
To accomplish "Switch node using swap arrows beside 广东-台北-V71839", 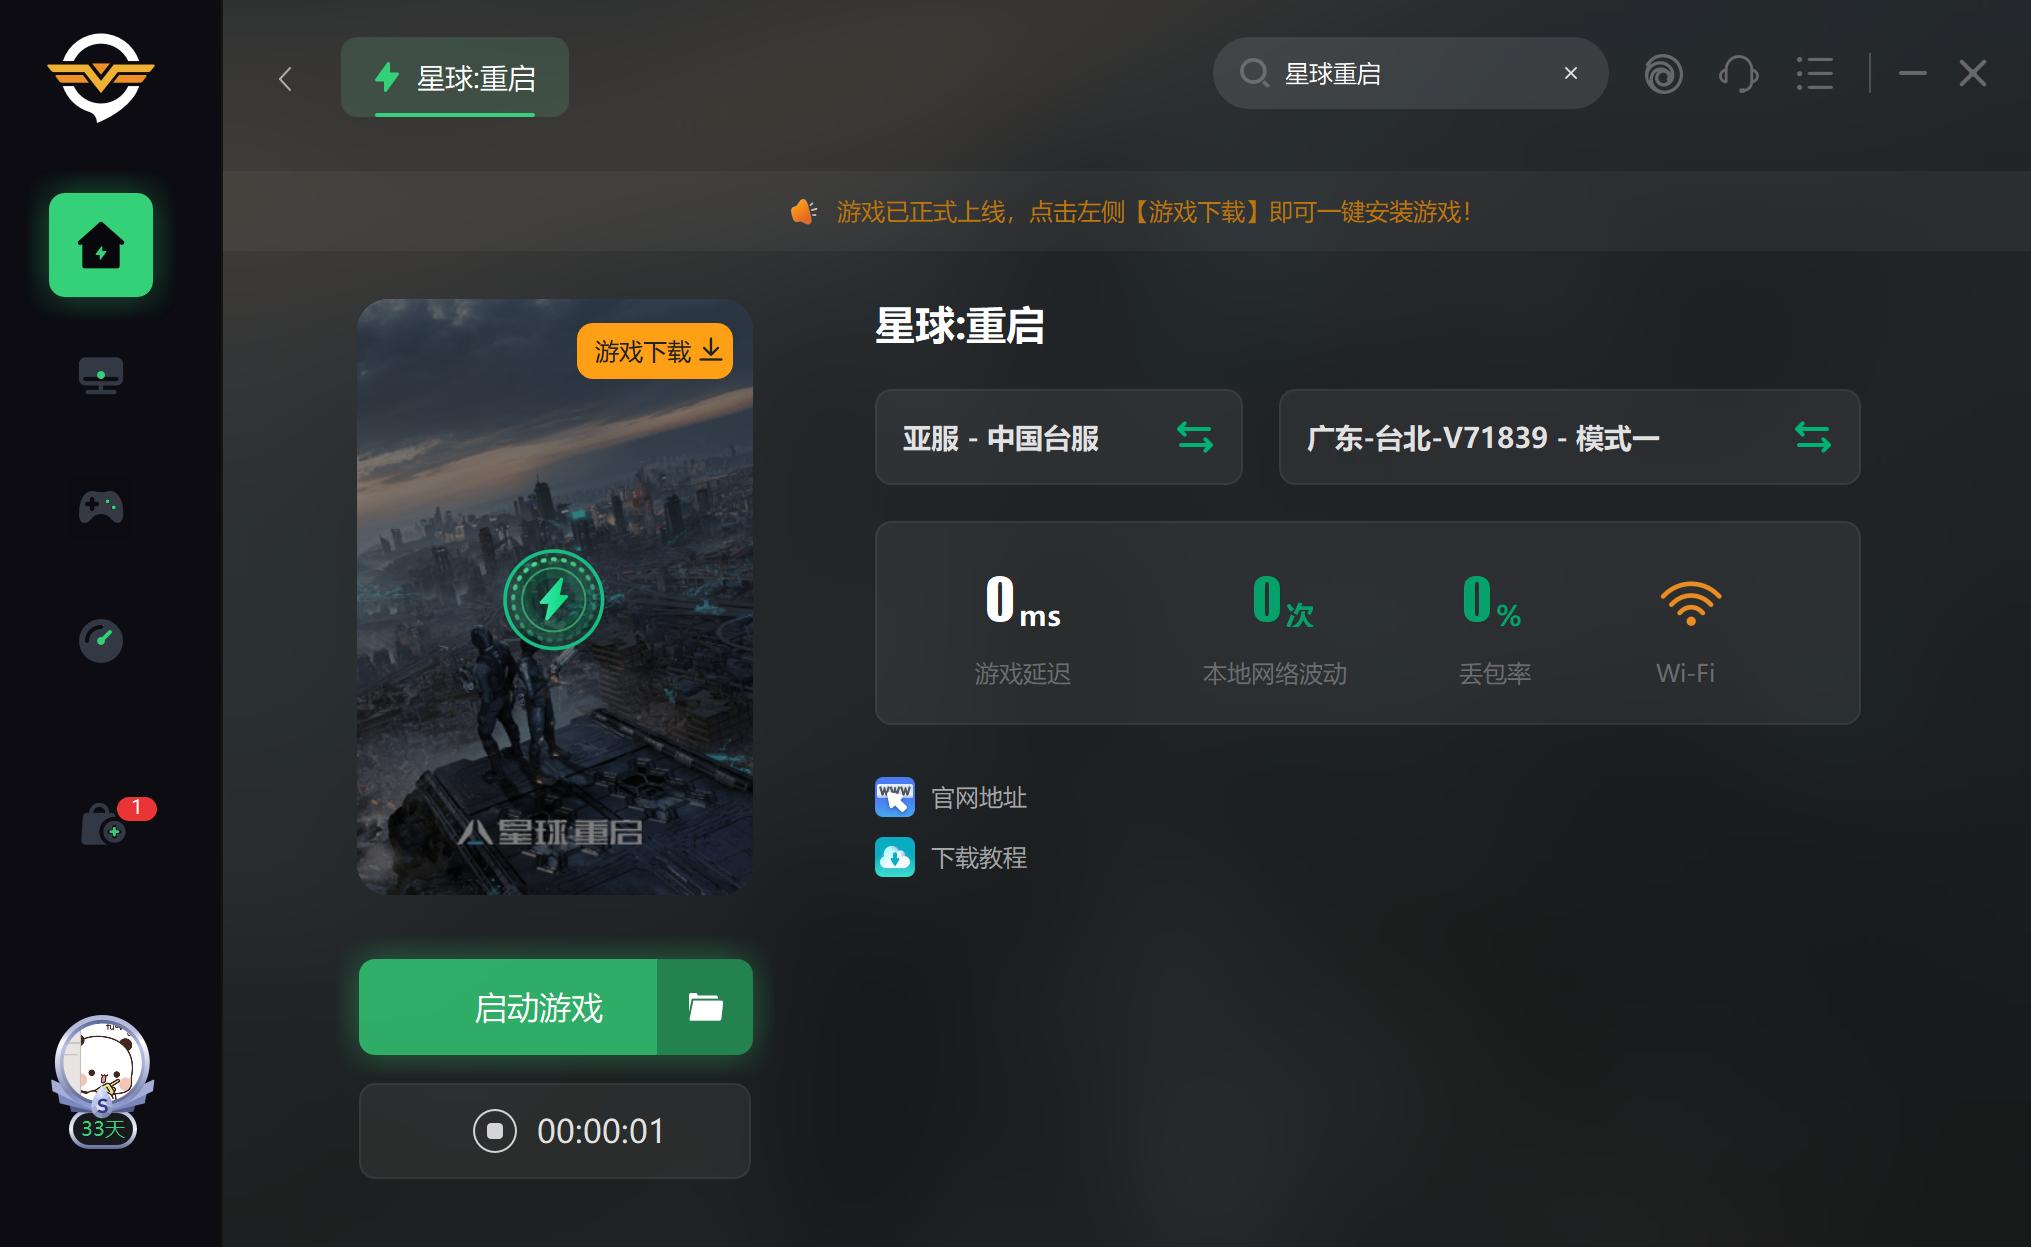I will pyautogui.click(x=1814, y=437).
